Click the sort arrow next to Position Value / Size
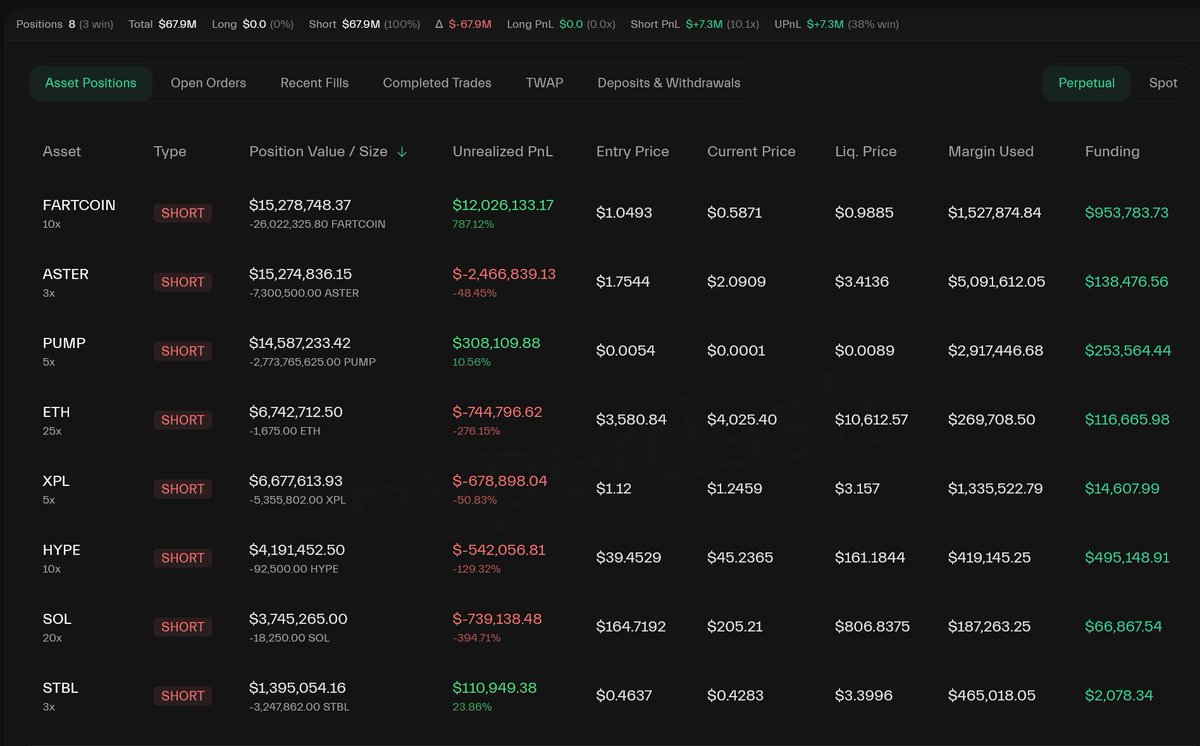 click(x=401, y=152)
